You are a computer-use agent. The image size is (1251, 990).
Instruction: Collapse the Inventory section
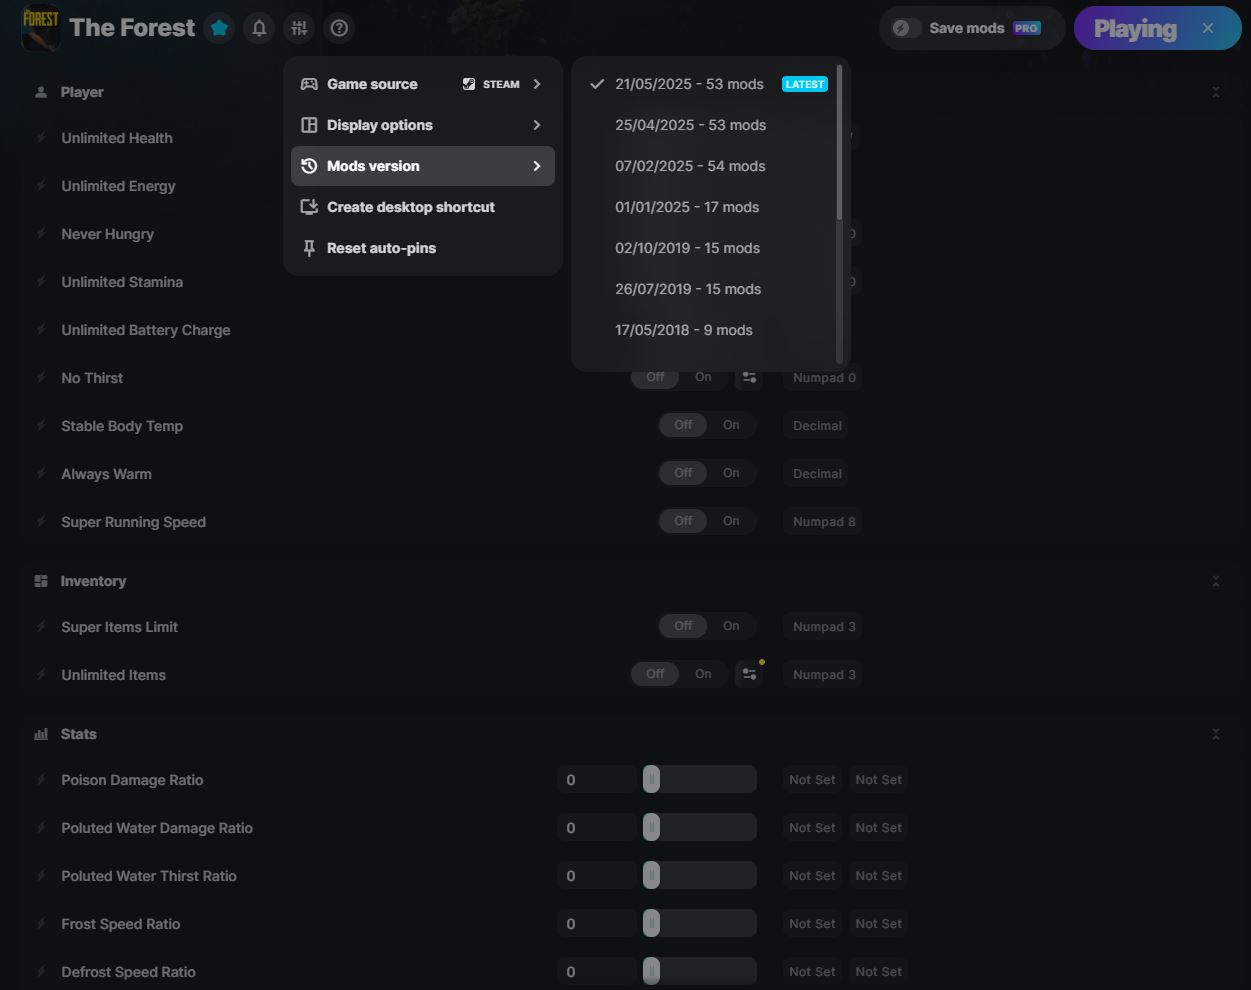pyautogui.click(x=1215, y=581)
